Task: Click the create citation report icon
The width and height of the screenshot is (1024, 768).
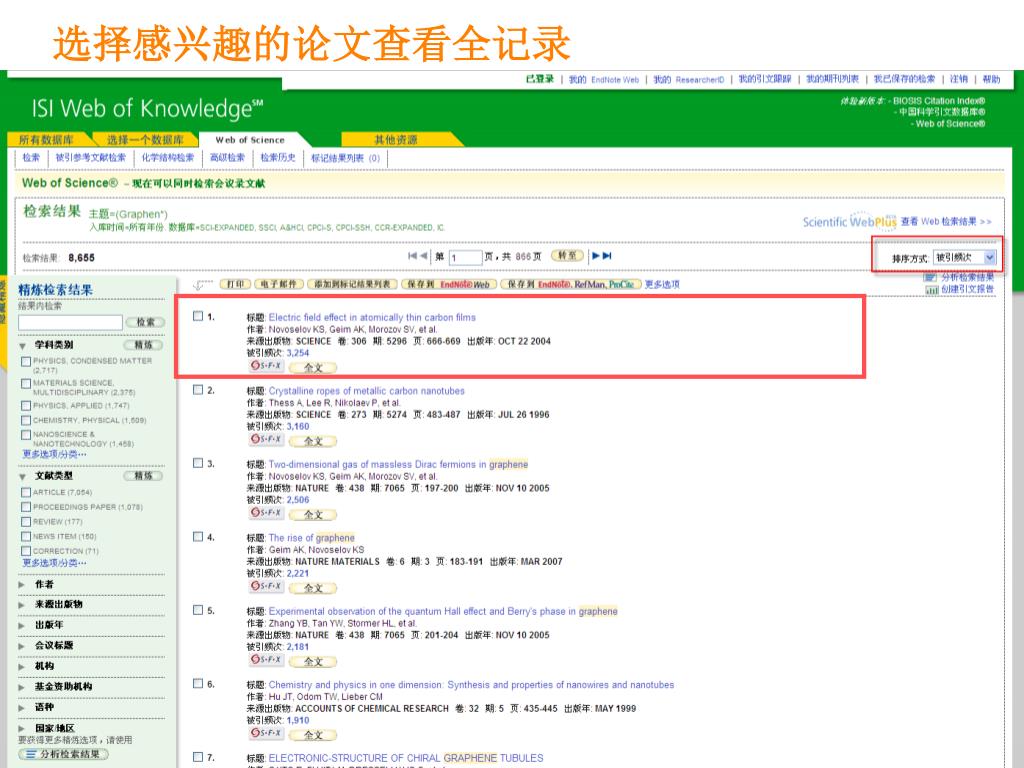Action: pos(932,289)
